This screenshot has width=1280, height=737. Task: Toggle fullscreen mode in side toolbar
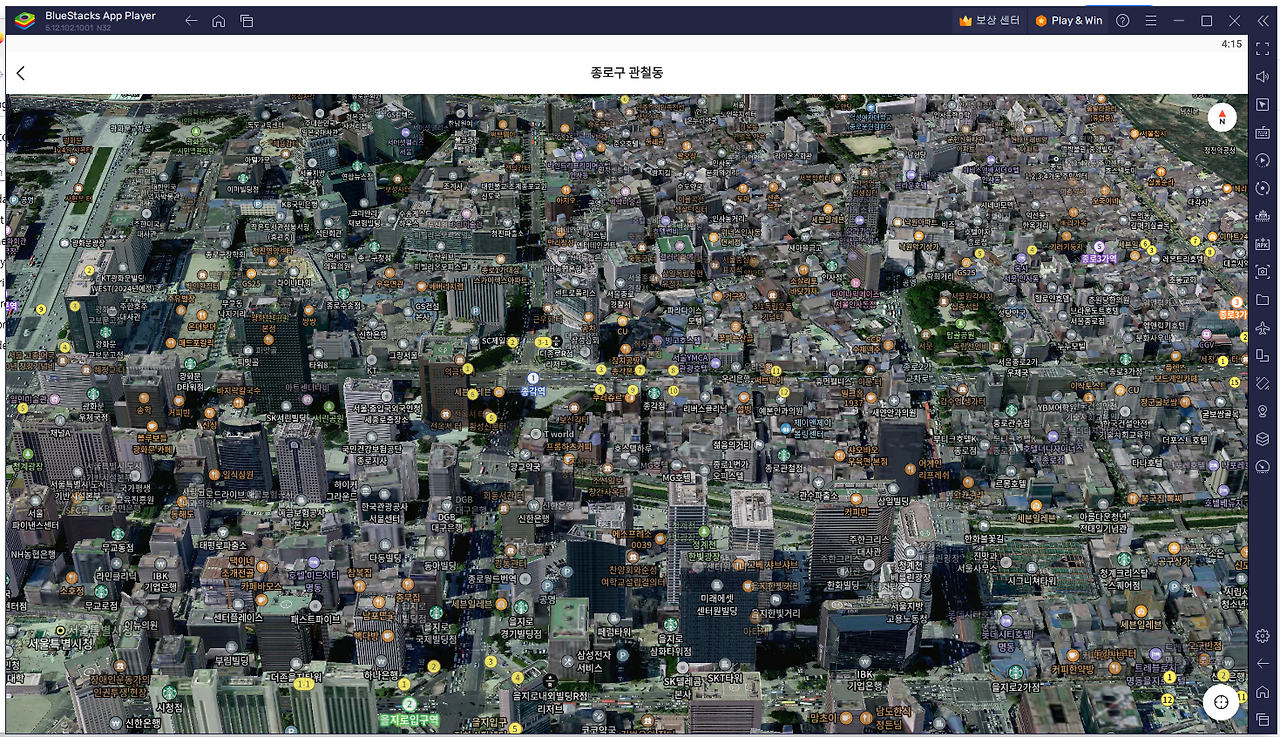coord(1263,50)
